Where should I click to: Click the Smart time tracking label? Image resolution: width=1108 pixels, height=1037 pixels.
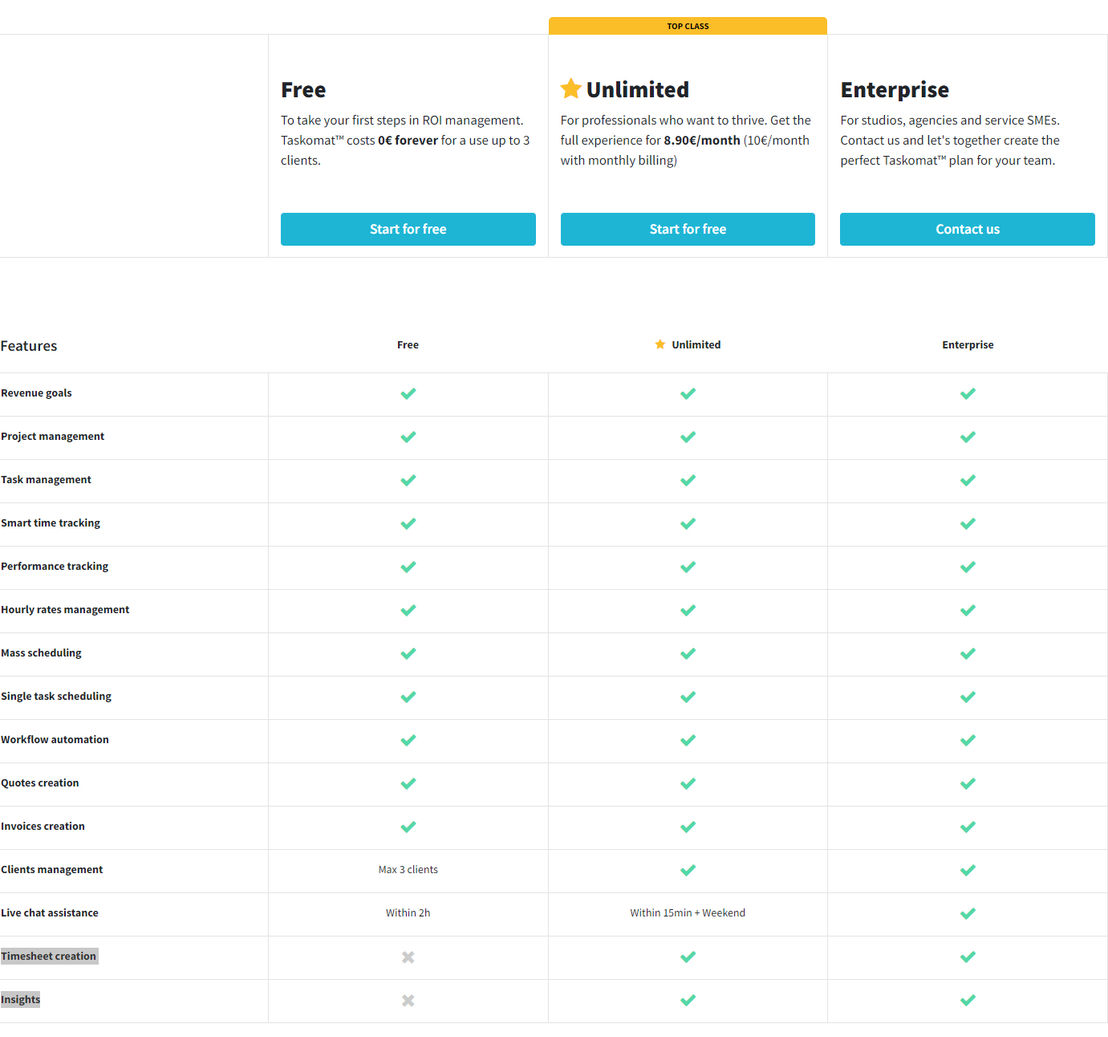pyautogui.click(x=50, y=523)
